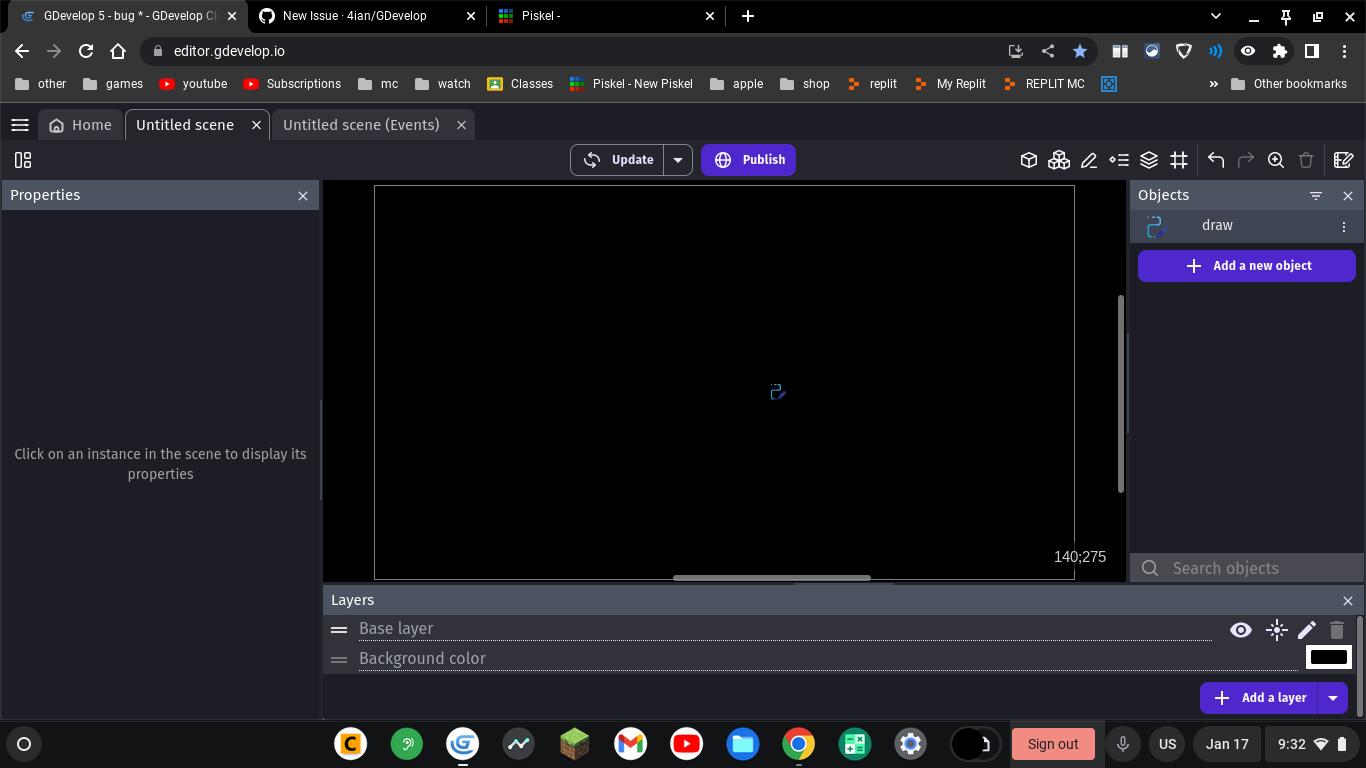Hide the Base layer using its eye icon
Screen dimensions: 1366x768
(1241, 630)
